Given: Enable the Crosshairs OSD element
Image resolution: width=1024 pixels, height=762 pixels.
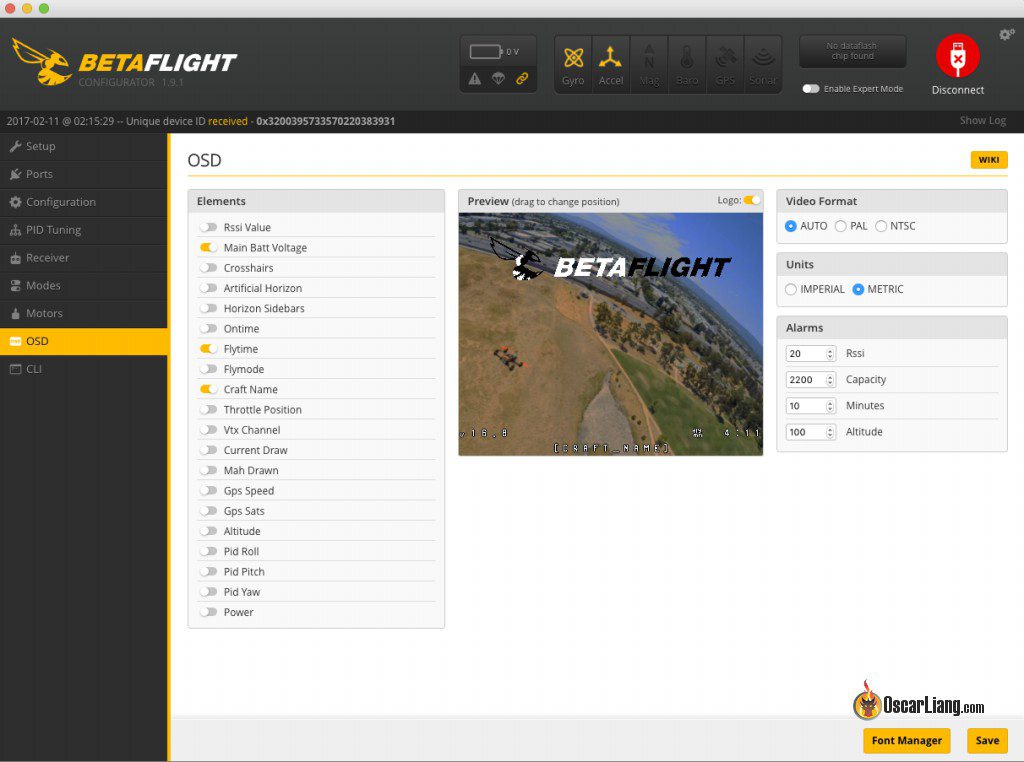Looking at the screenshot, I should [208, 268].
